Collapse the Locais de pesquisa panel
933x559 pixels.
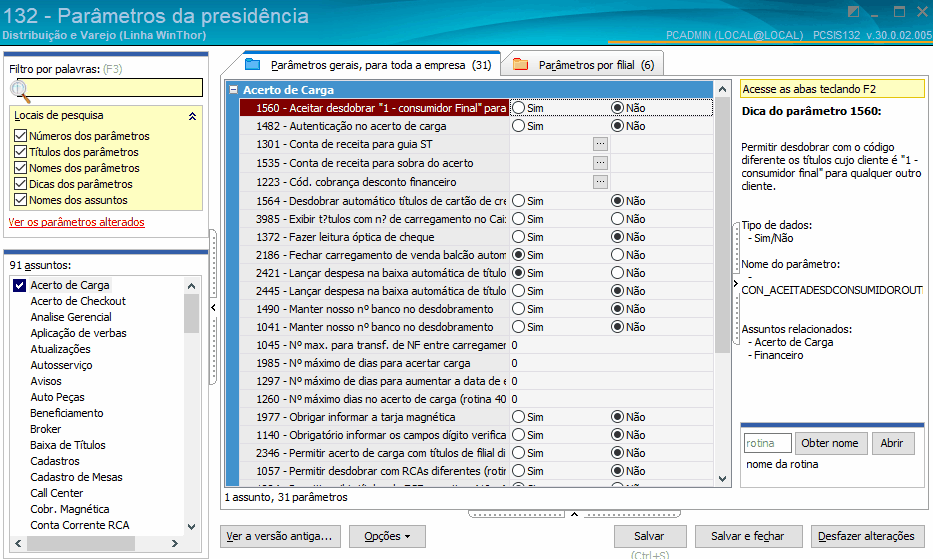pyautogui.click(x=192, y=116)
